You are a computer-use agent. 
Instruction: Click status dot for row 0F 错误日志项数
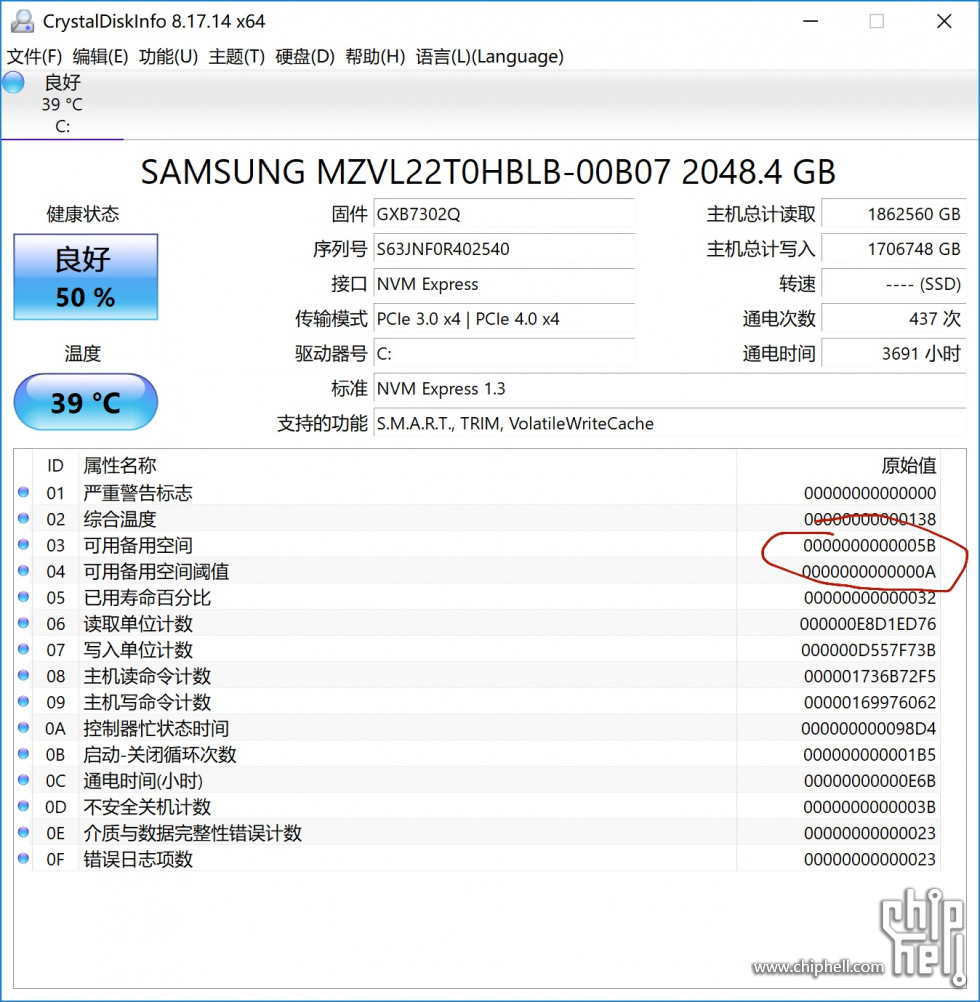(x=24, y=859)
